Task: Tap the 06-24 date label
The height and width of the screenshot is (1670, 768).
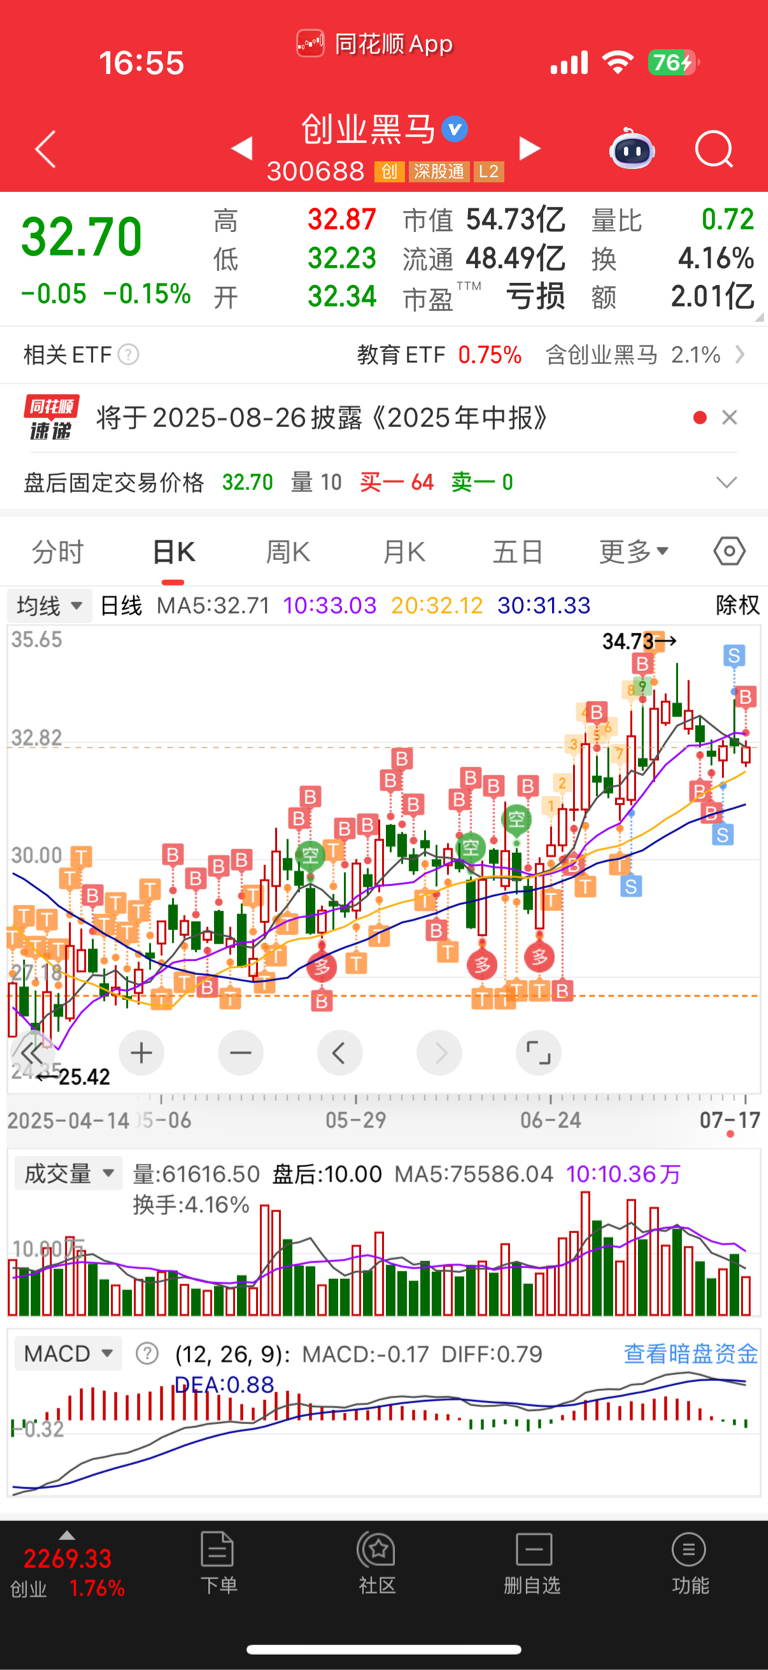Action: (551, 1120)
